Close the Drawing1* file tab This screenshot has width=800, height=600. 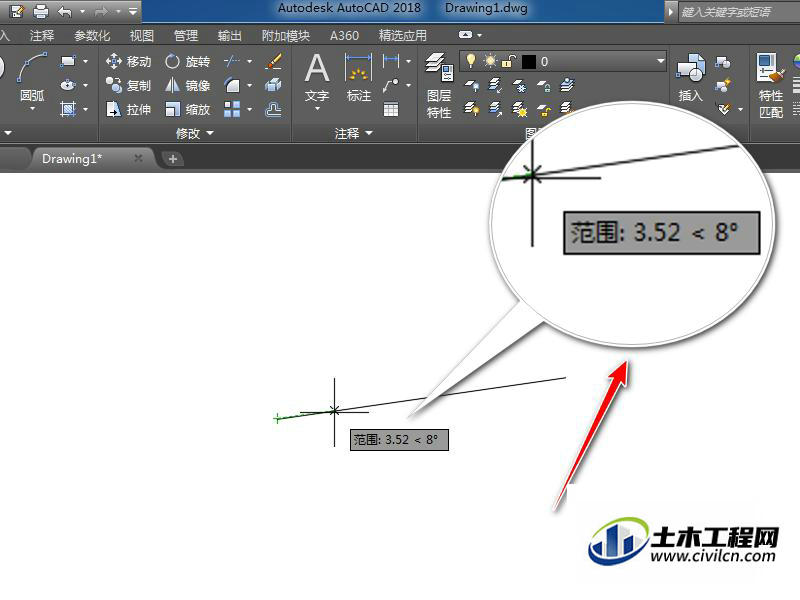[x=138, y=159]
